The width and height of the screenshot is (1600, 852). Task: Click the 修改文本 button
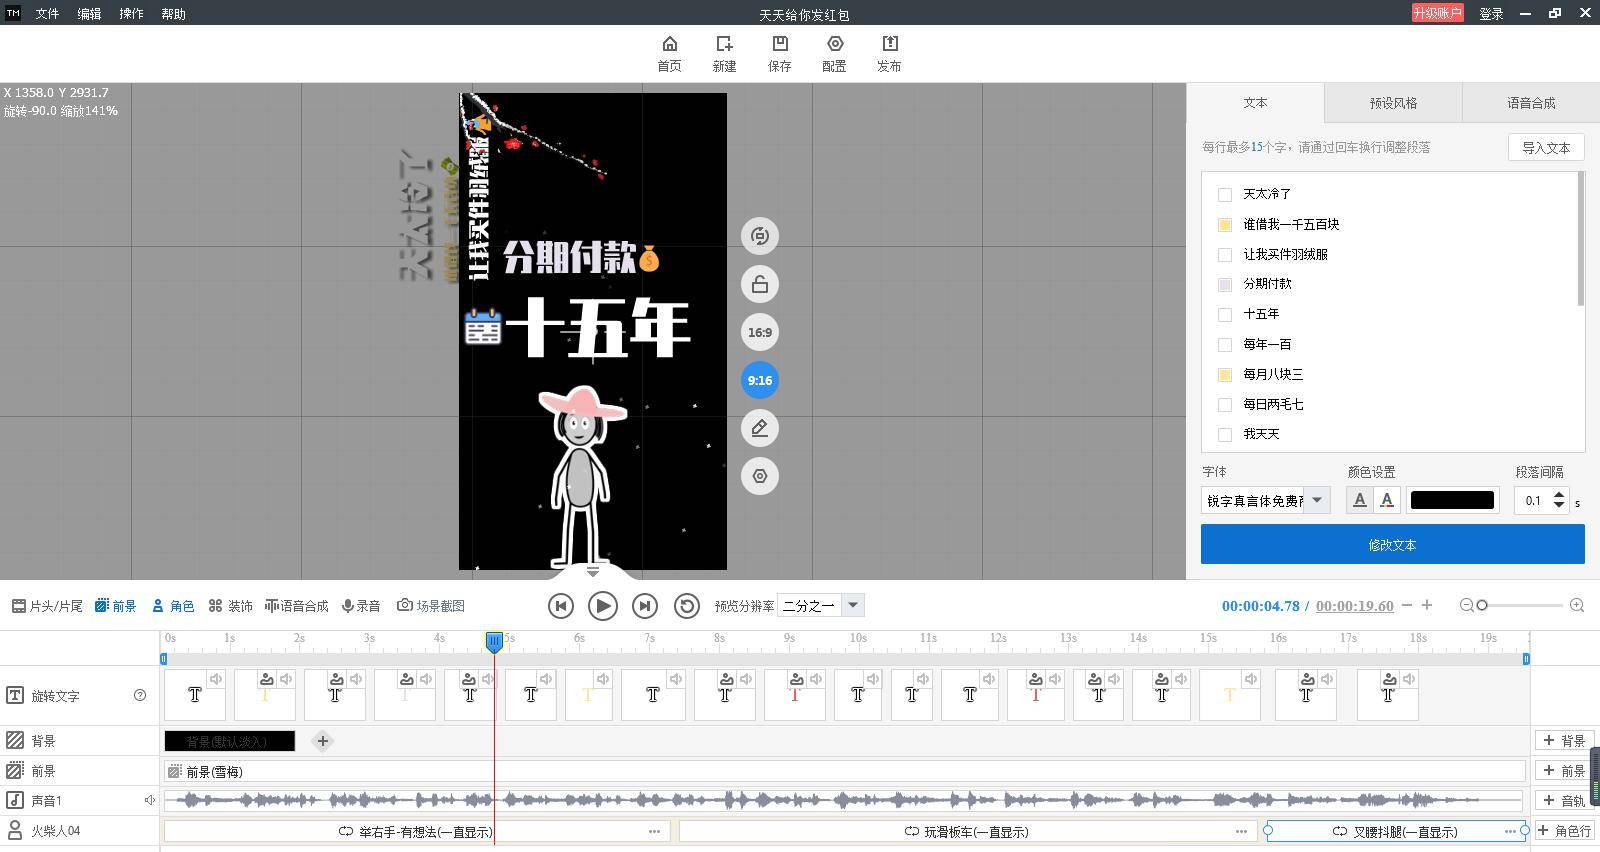tap(1392, 545)
